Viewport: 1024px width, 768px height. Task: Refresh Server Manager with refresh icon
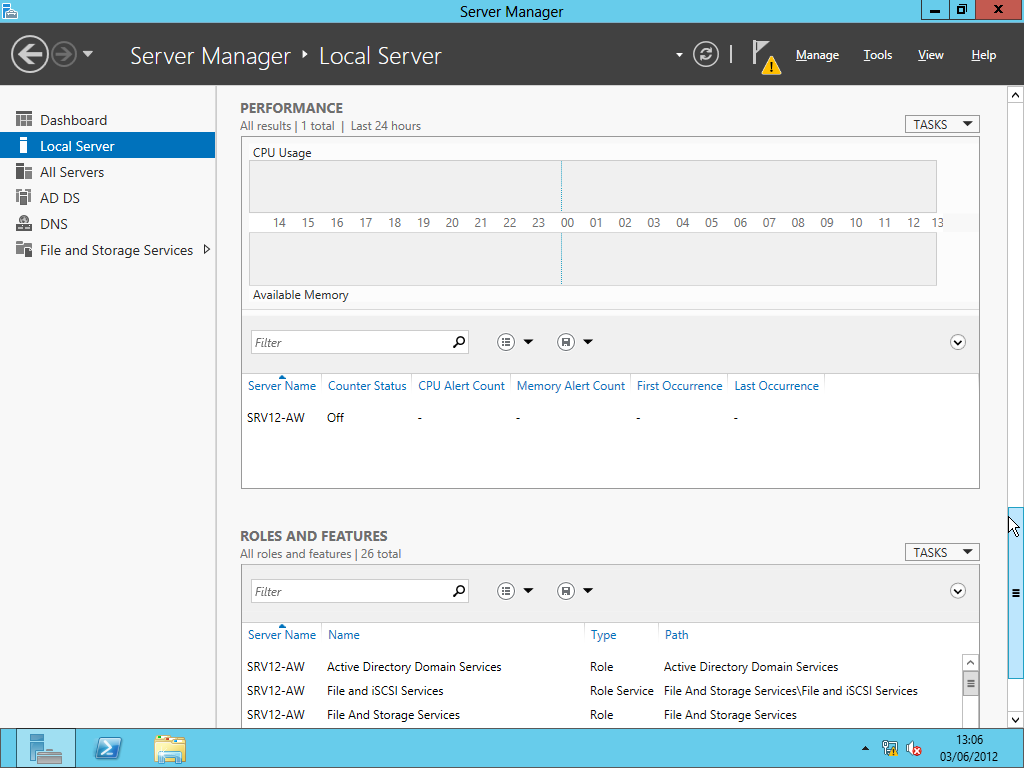point(705,54)
